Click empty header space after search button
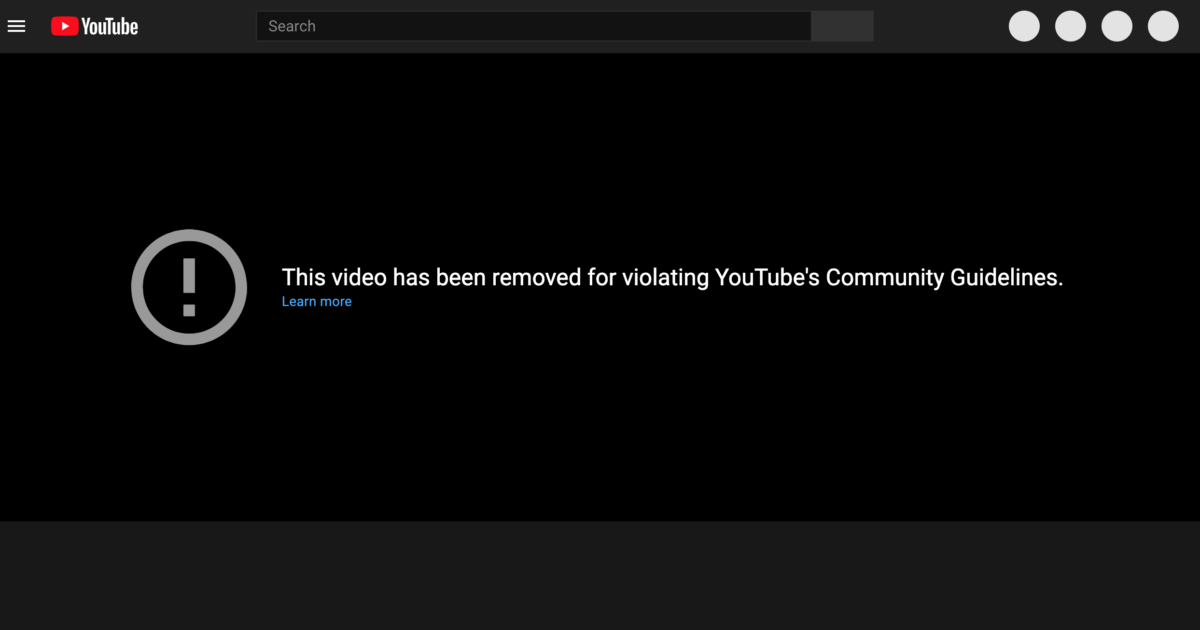1200x630 pixels. pos(940,26)
